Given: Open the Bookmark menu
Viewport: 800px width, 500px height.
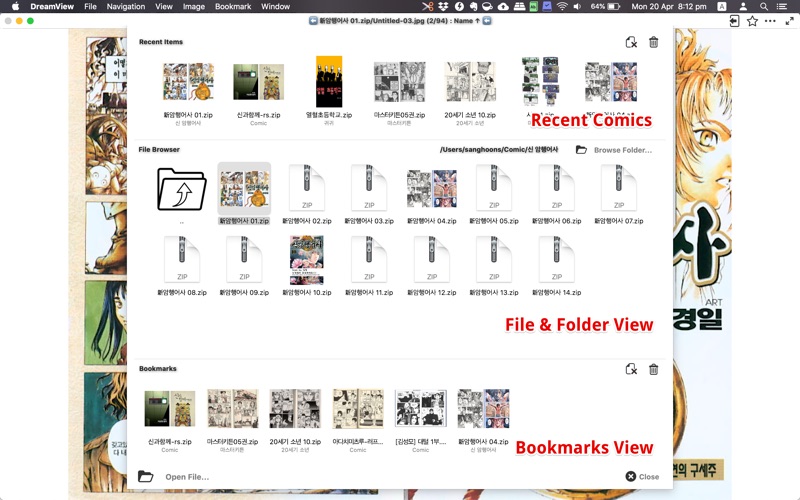Looking at the screenshot, I should 233,7.
